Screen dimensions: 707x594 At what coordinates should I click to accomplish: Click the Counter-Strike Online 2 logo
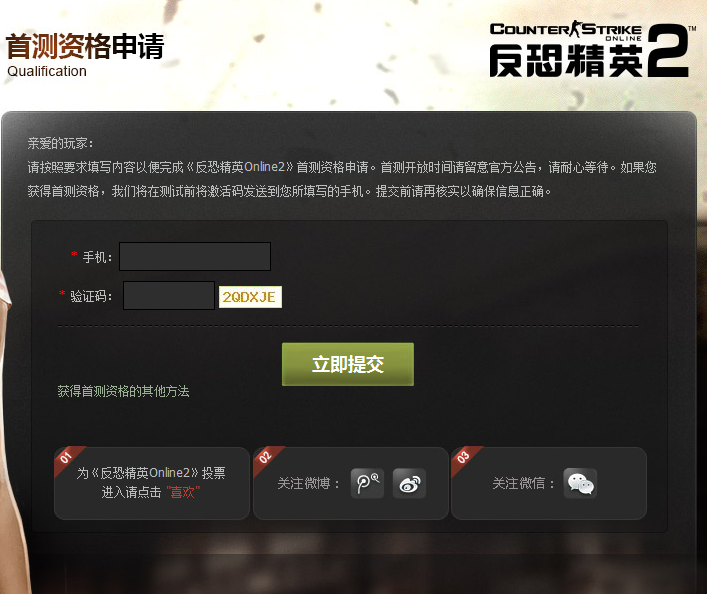pos(592,50)
